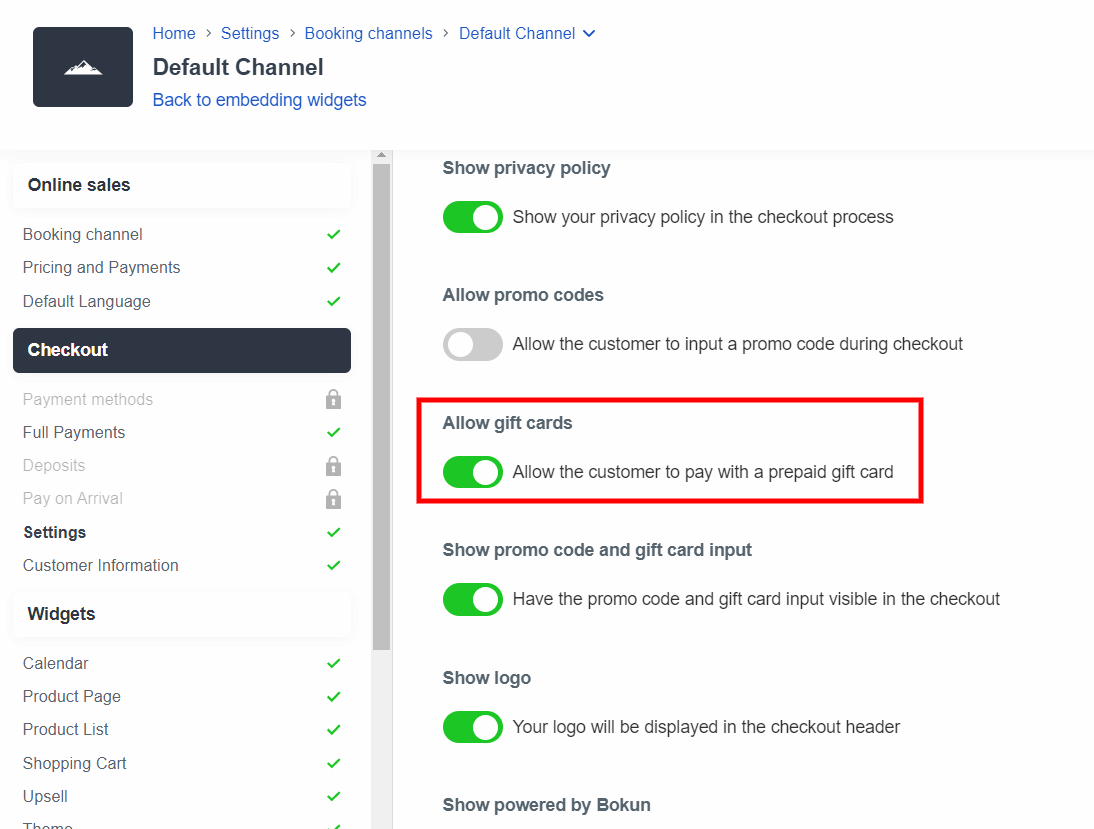
Task: Turn off the Allow gift cards toggle
Action: (472, 472)
